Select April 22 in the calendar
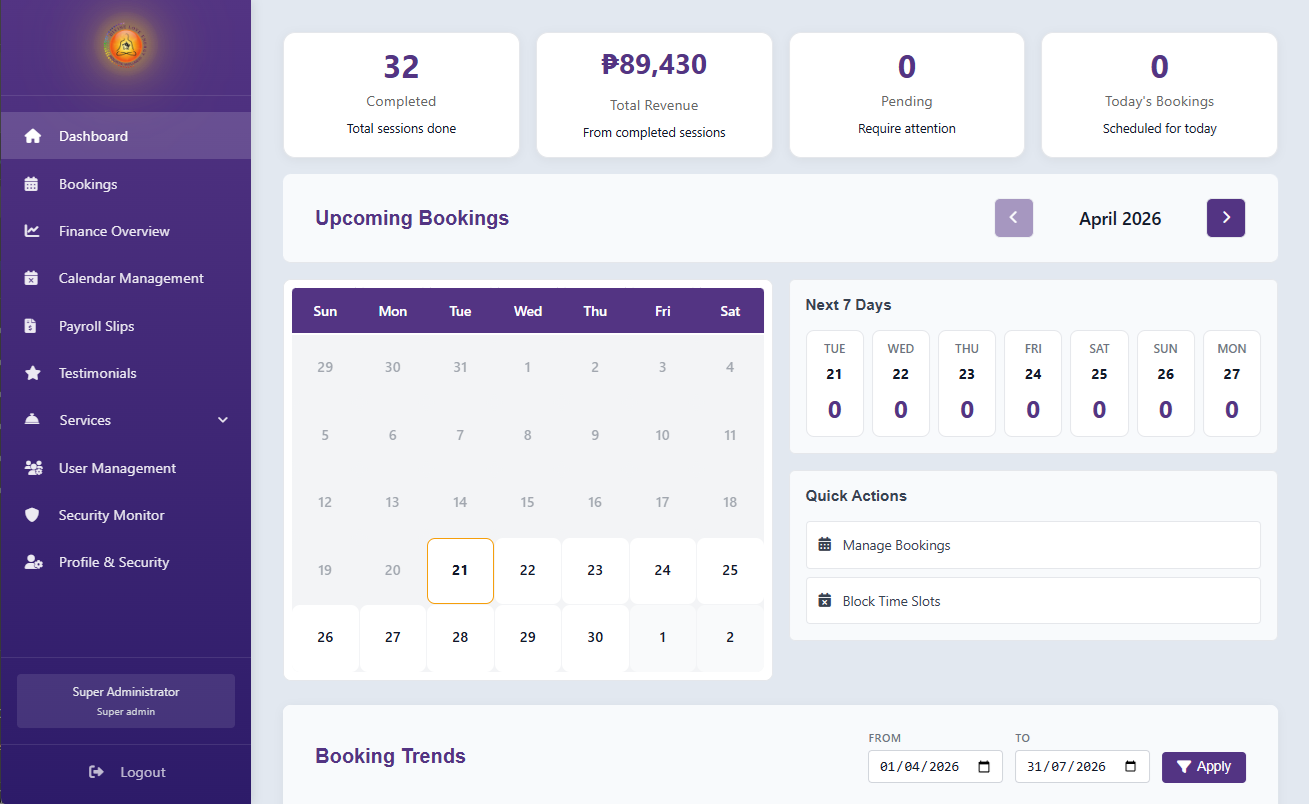This screenshot has height=804, width=1309. [x=528, y=571]
